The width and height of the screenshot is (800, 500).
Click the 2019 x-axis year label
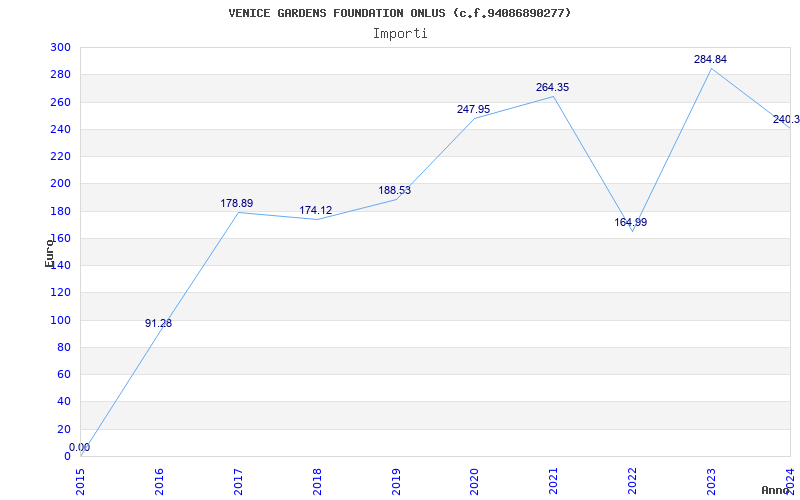coord(396,482)
